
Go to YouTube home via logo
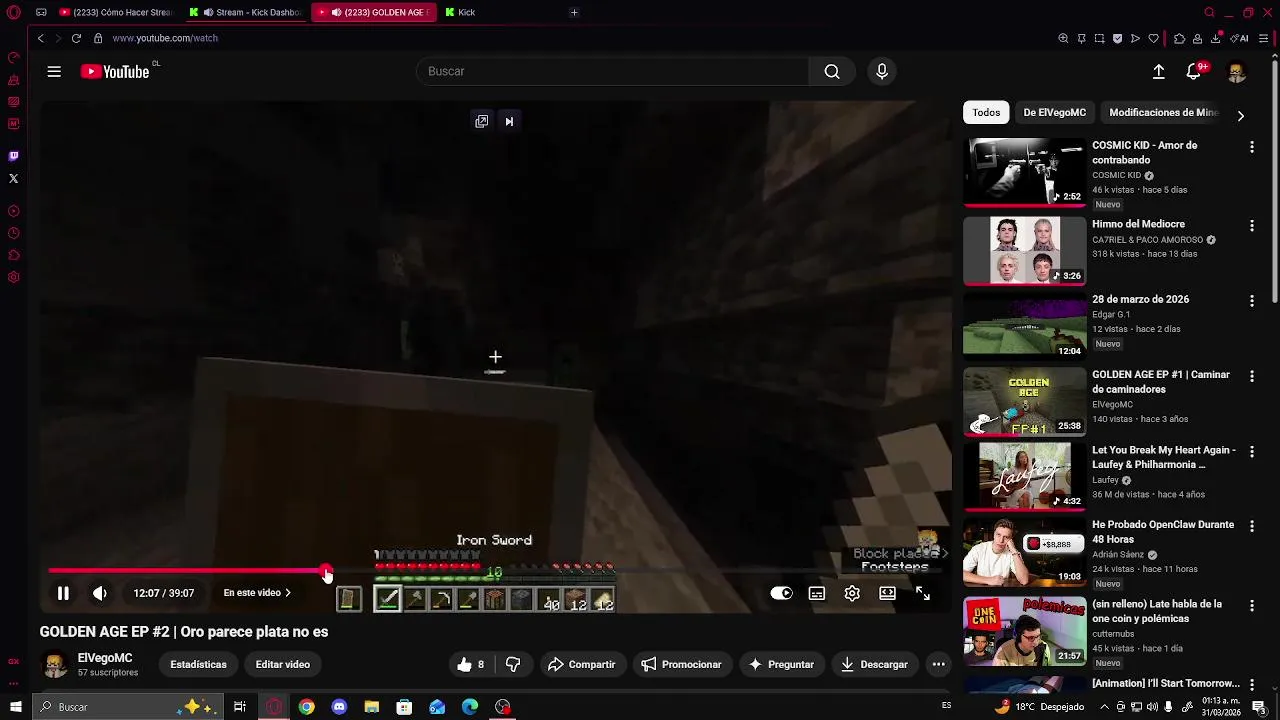point(115,71)
